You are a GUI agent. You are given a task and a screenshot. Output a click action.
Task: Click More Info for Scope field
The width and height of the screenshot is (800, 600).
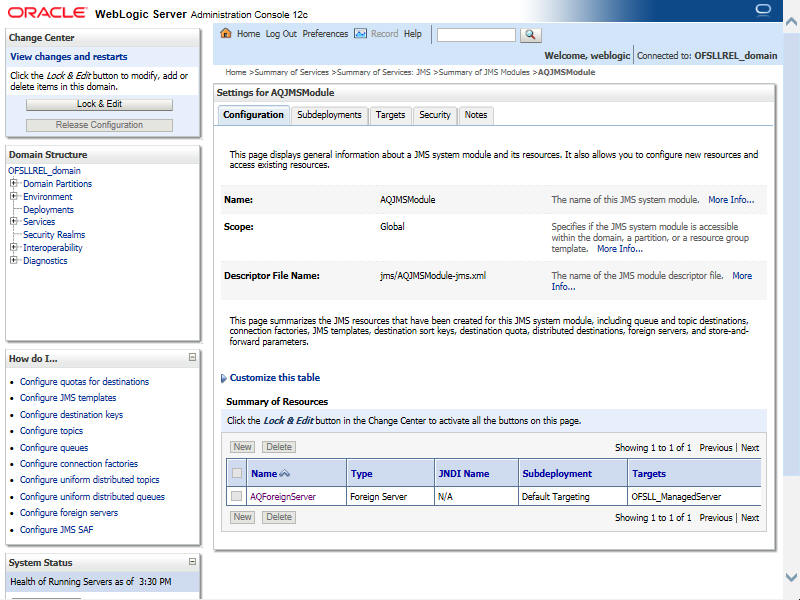[620, 249]
